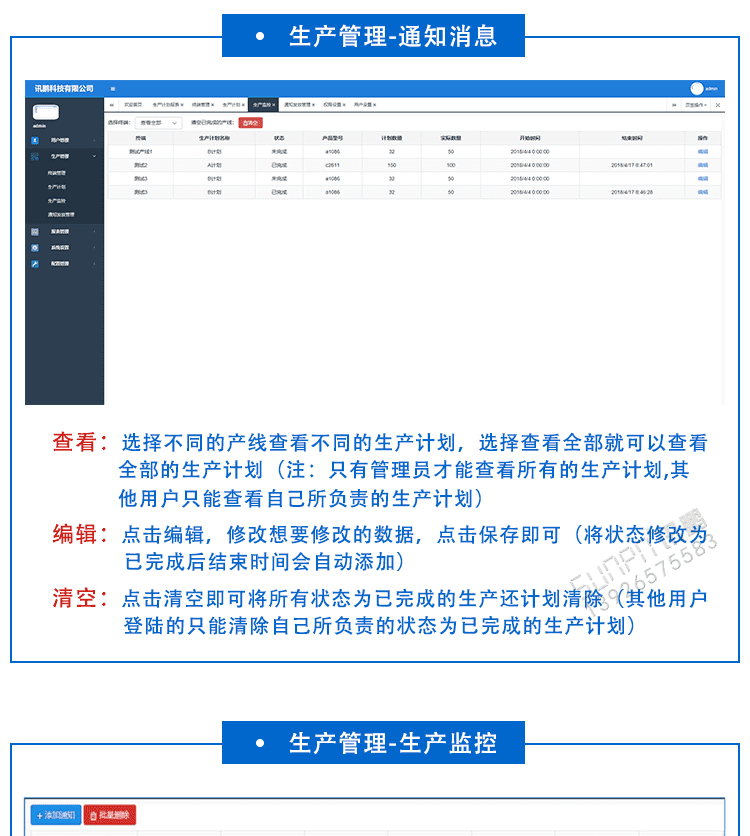
Task: Click the 配置管理 wrench icon
Action: click(34, 264)
